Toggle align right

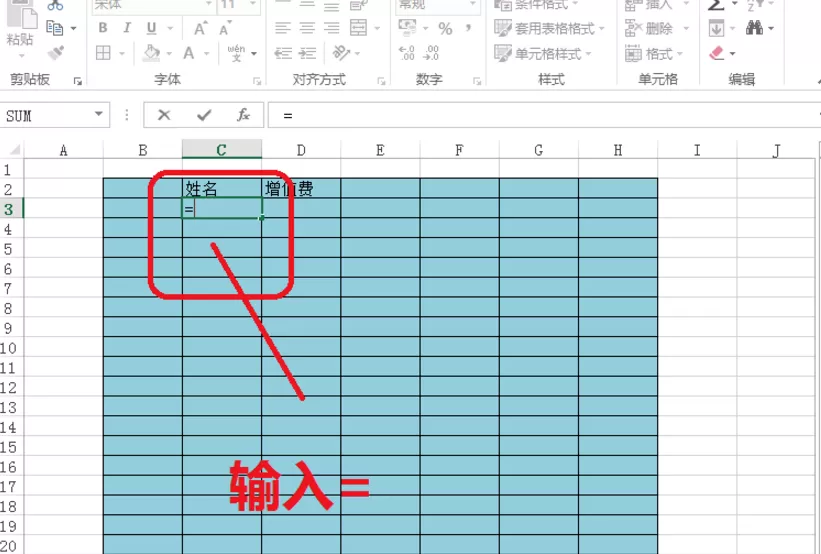point(331,28)
